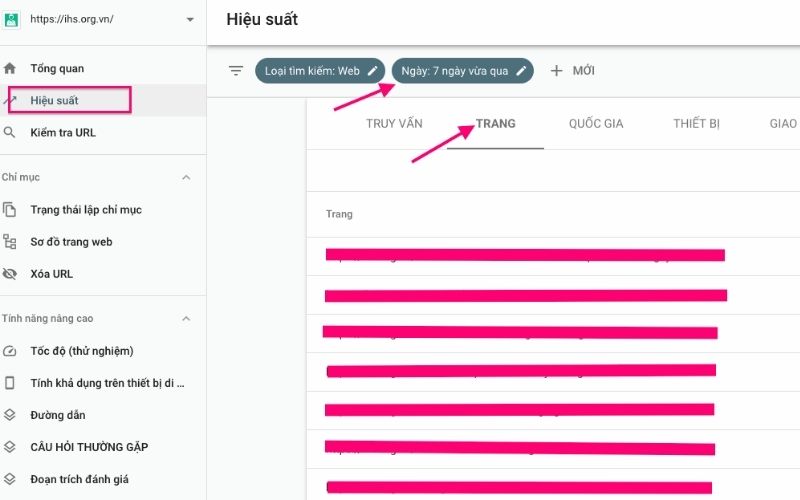The image size is (800, 500).
Task: Select the THIẾT BỊ tab
Action: (x=696, y=124)
